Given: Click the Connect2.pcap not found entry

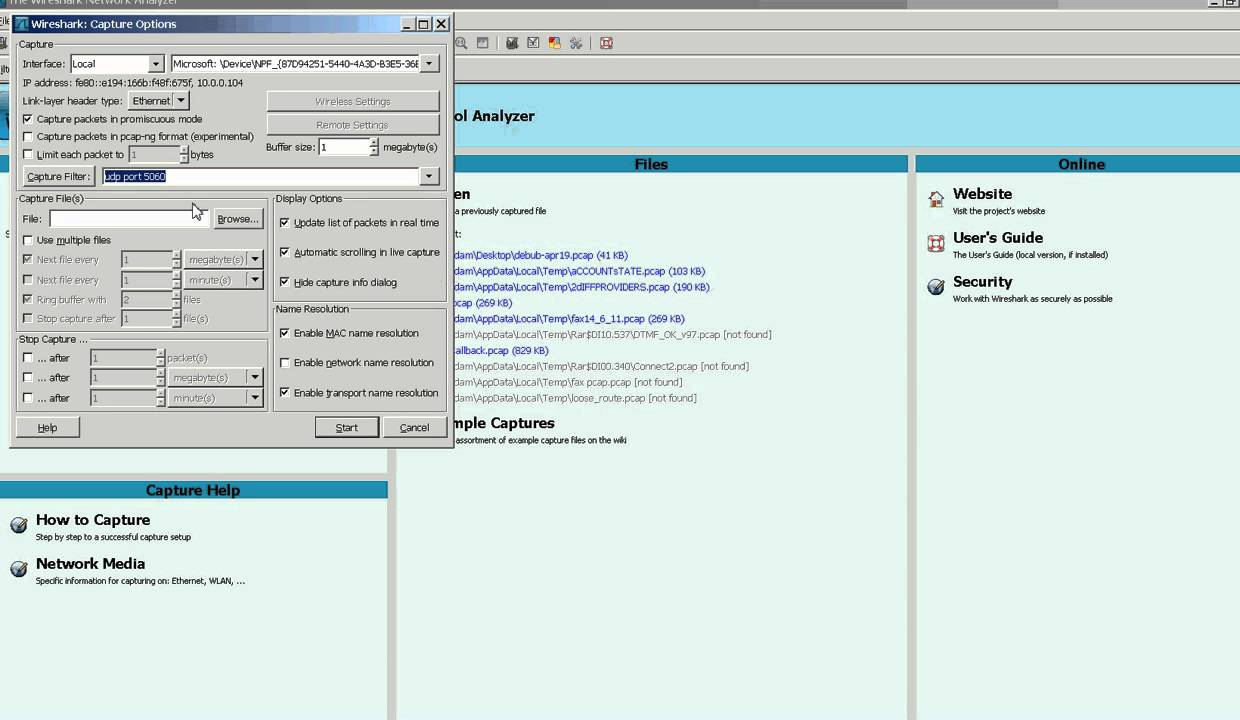Looking at the screenshot, I should 601,367.
